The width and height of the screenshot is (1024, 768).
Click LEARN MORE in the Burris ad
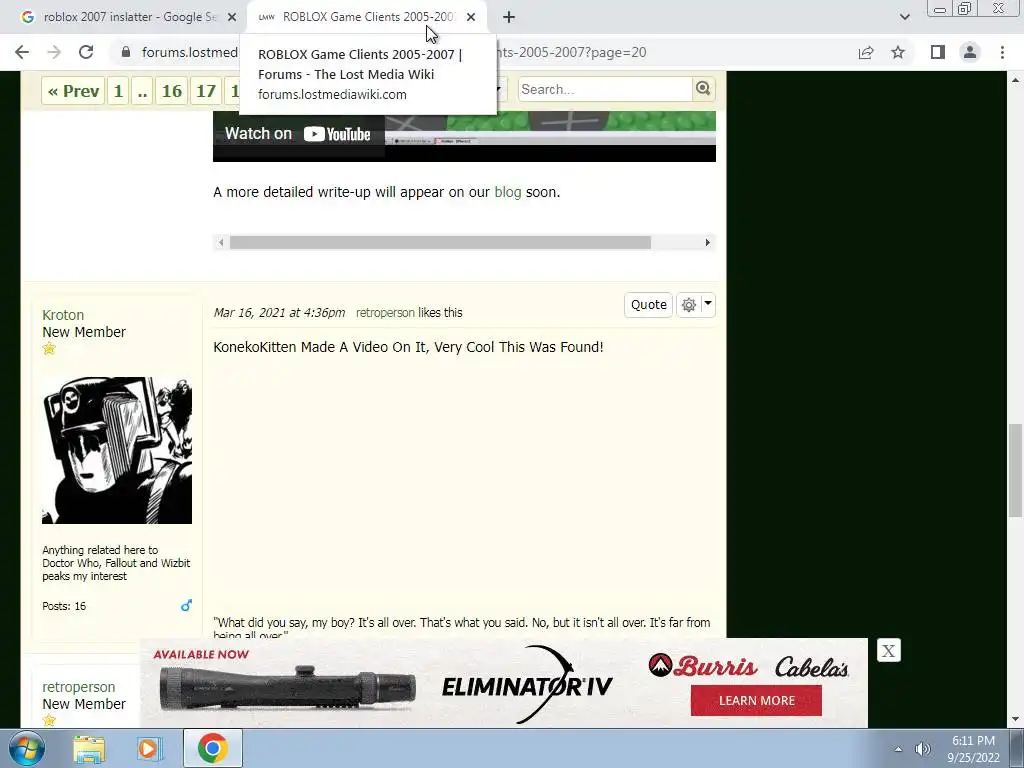[756, 700]
